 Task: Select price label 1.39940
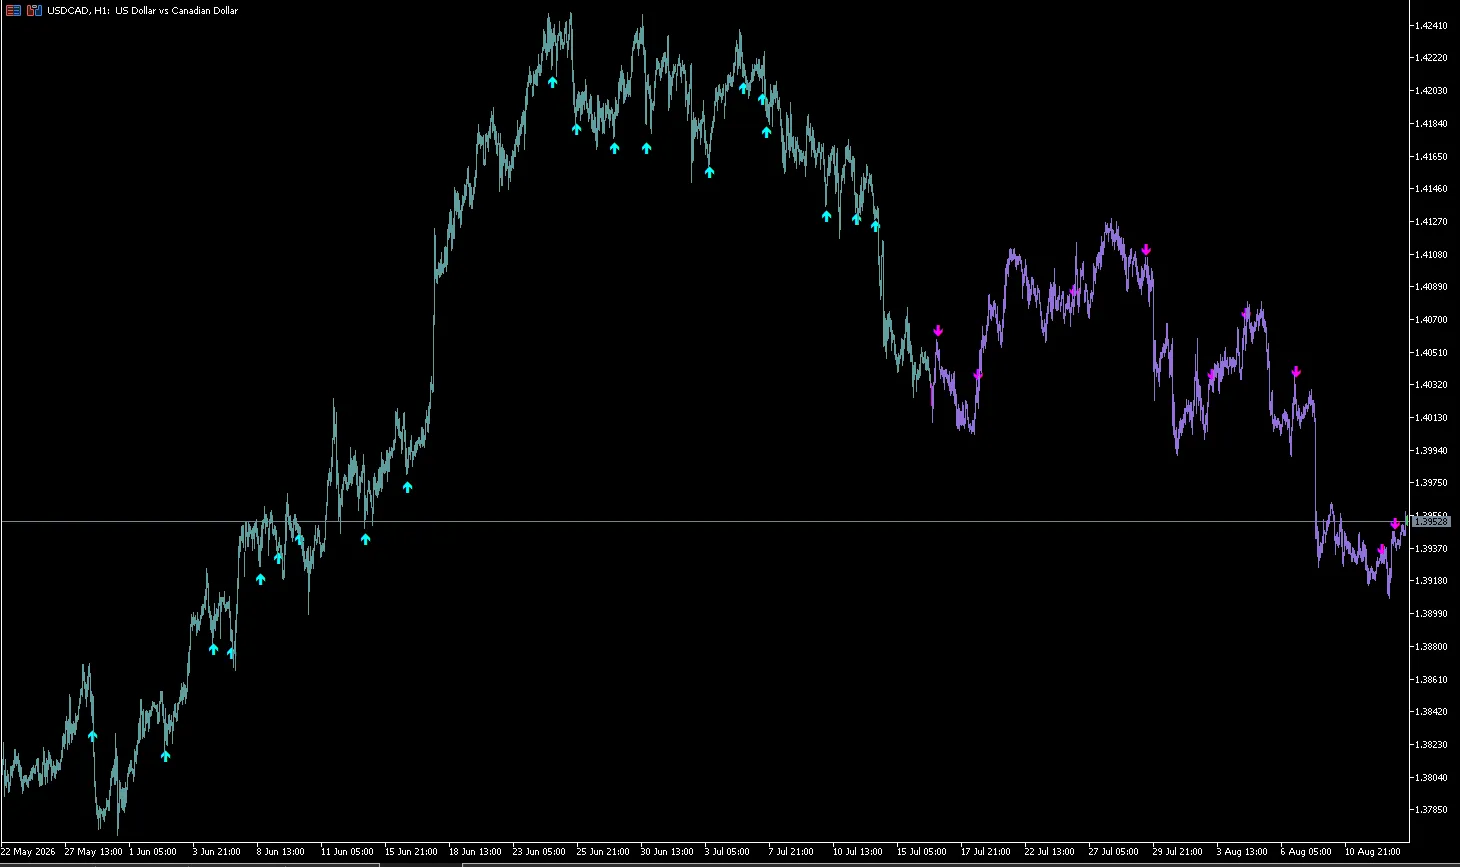(1433, 451)
